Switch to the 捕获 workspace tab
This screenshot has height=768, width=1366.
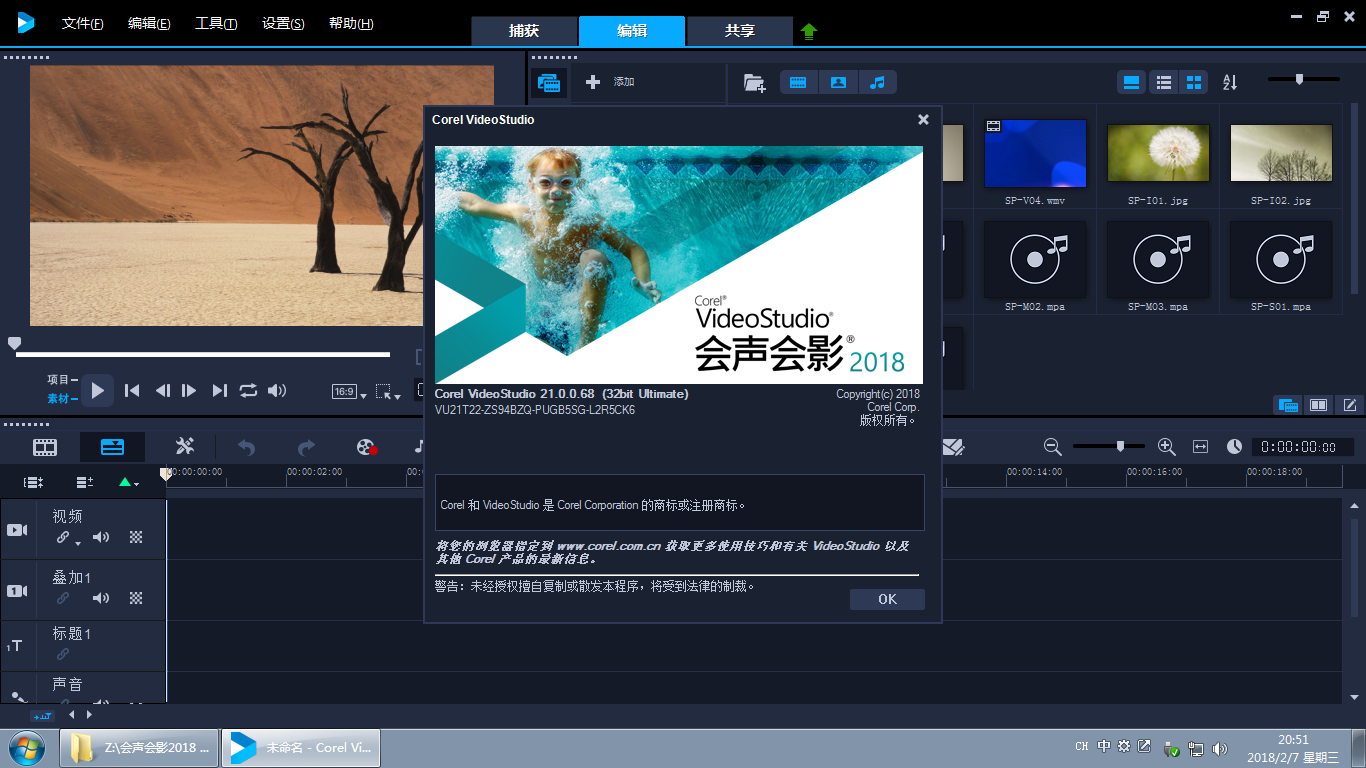coord(524,31)
